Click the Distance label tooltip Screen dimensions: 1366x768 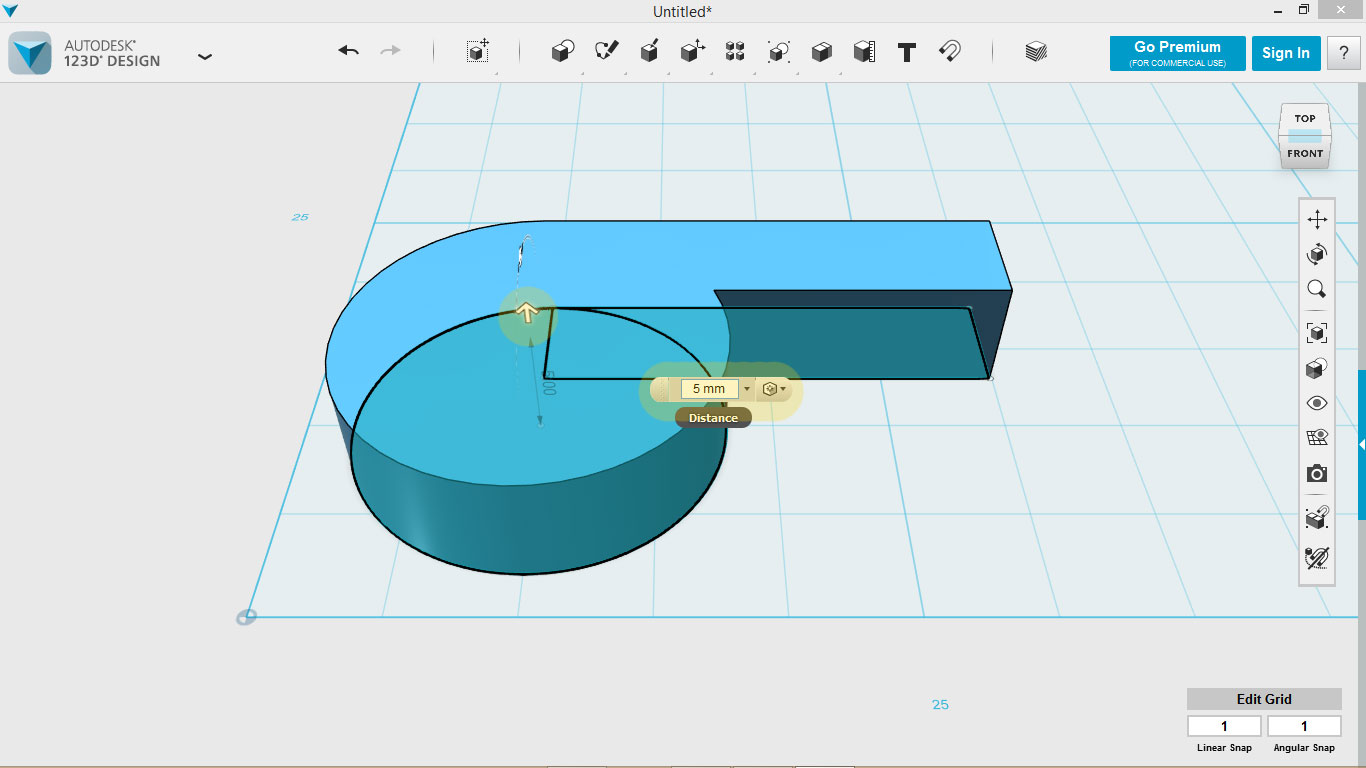713,418
